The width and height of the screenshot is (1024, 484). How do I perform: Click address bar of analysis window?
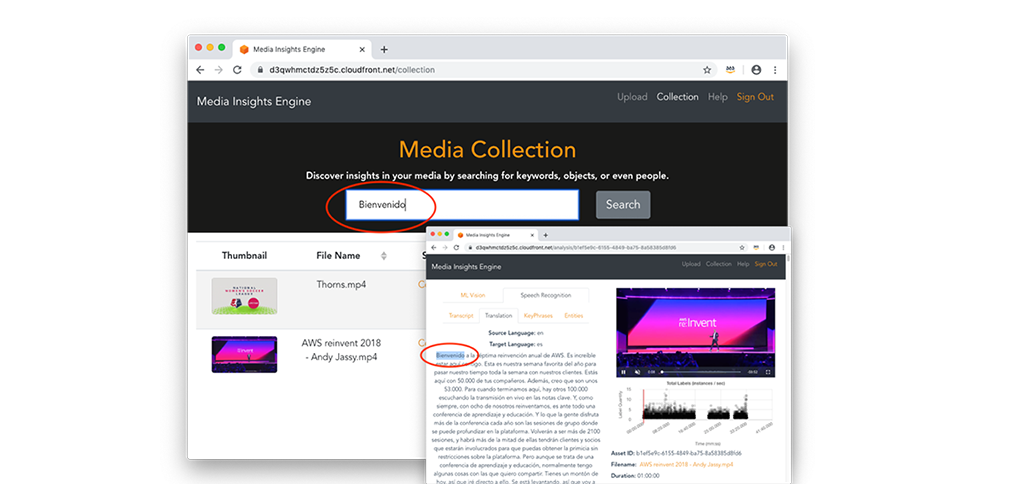point(604,248)
